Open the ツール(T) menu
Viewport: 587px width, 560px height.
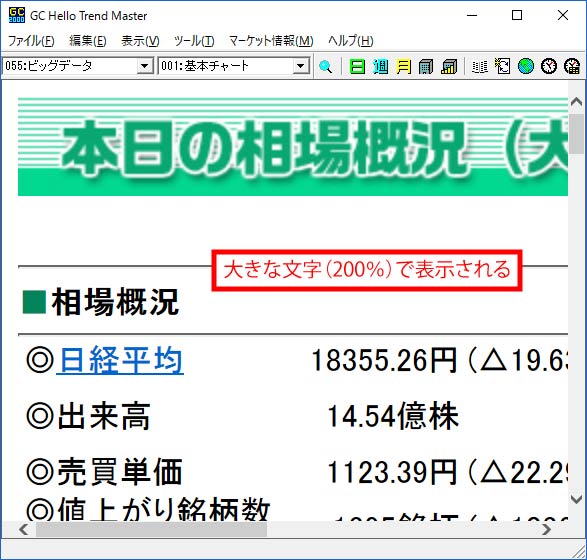[194, 40]
